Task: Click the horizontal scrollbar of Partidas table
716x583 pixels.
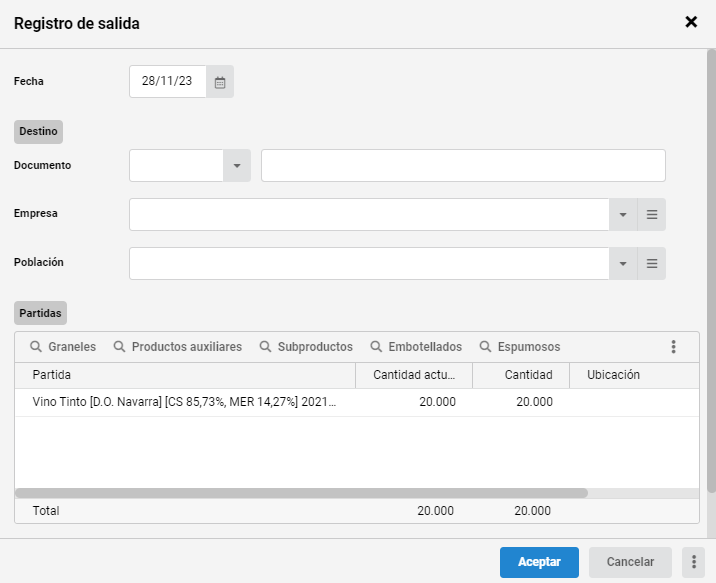Action: [301, 493]
